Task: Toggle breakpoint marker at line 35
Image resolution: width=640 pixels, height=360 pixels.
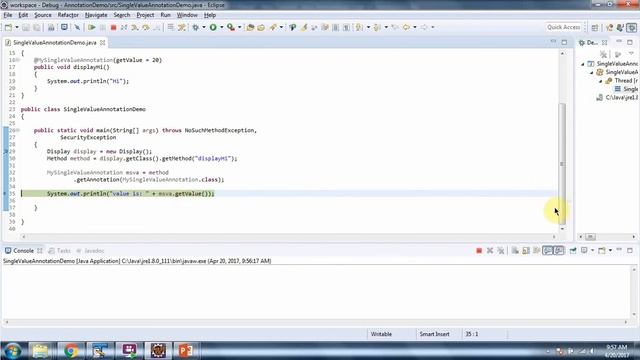Action: click(5, 193)
